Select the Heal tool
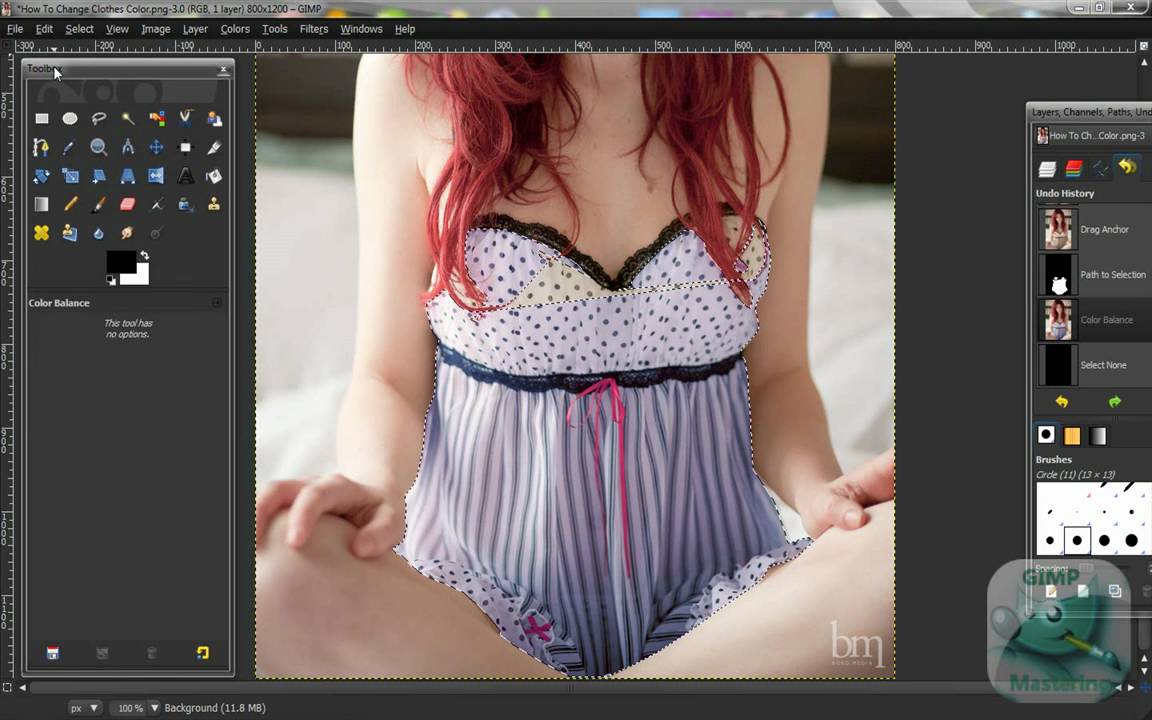The width and height of the screenshot is (1152, 720). (x=41, y=233)
